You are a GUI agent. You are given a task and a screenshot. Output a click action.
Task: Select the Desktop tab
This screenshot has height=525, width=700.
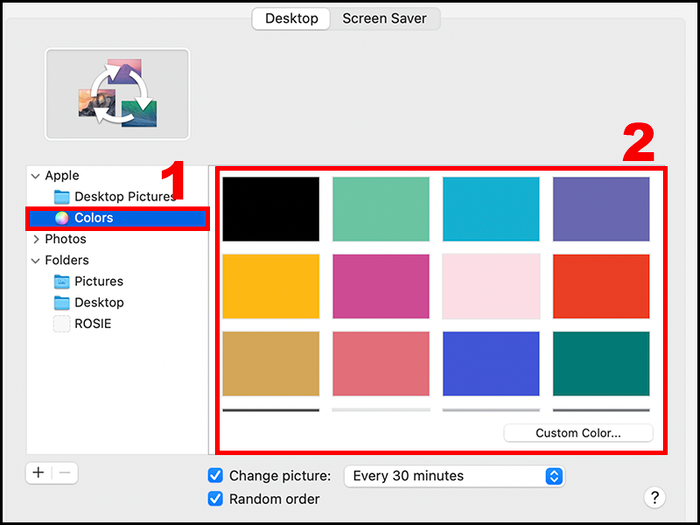coord(292,18)
